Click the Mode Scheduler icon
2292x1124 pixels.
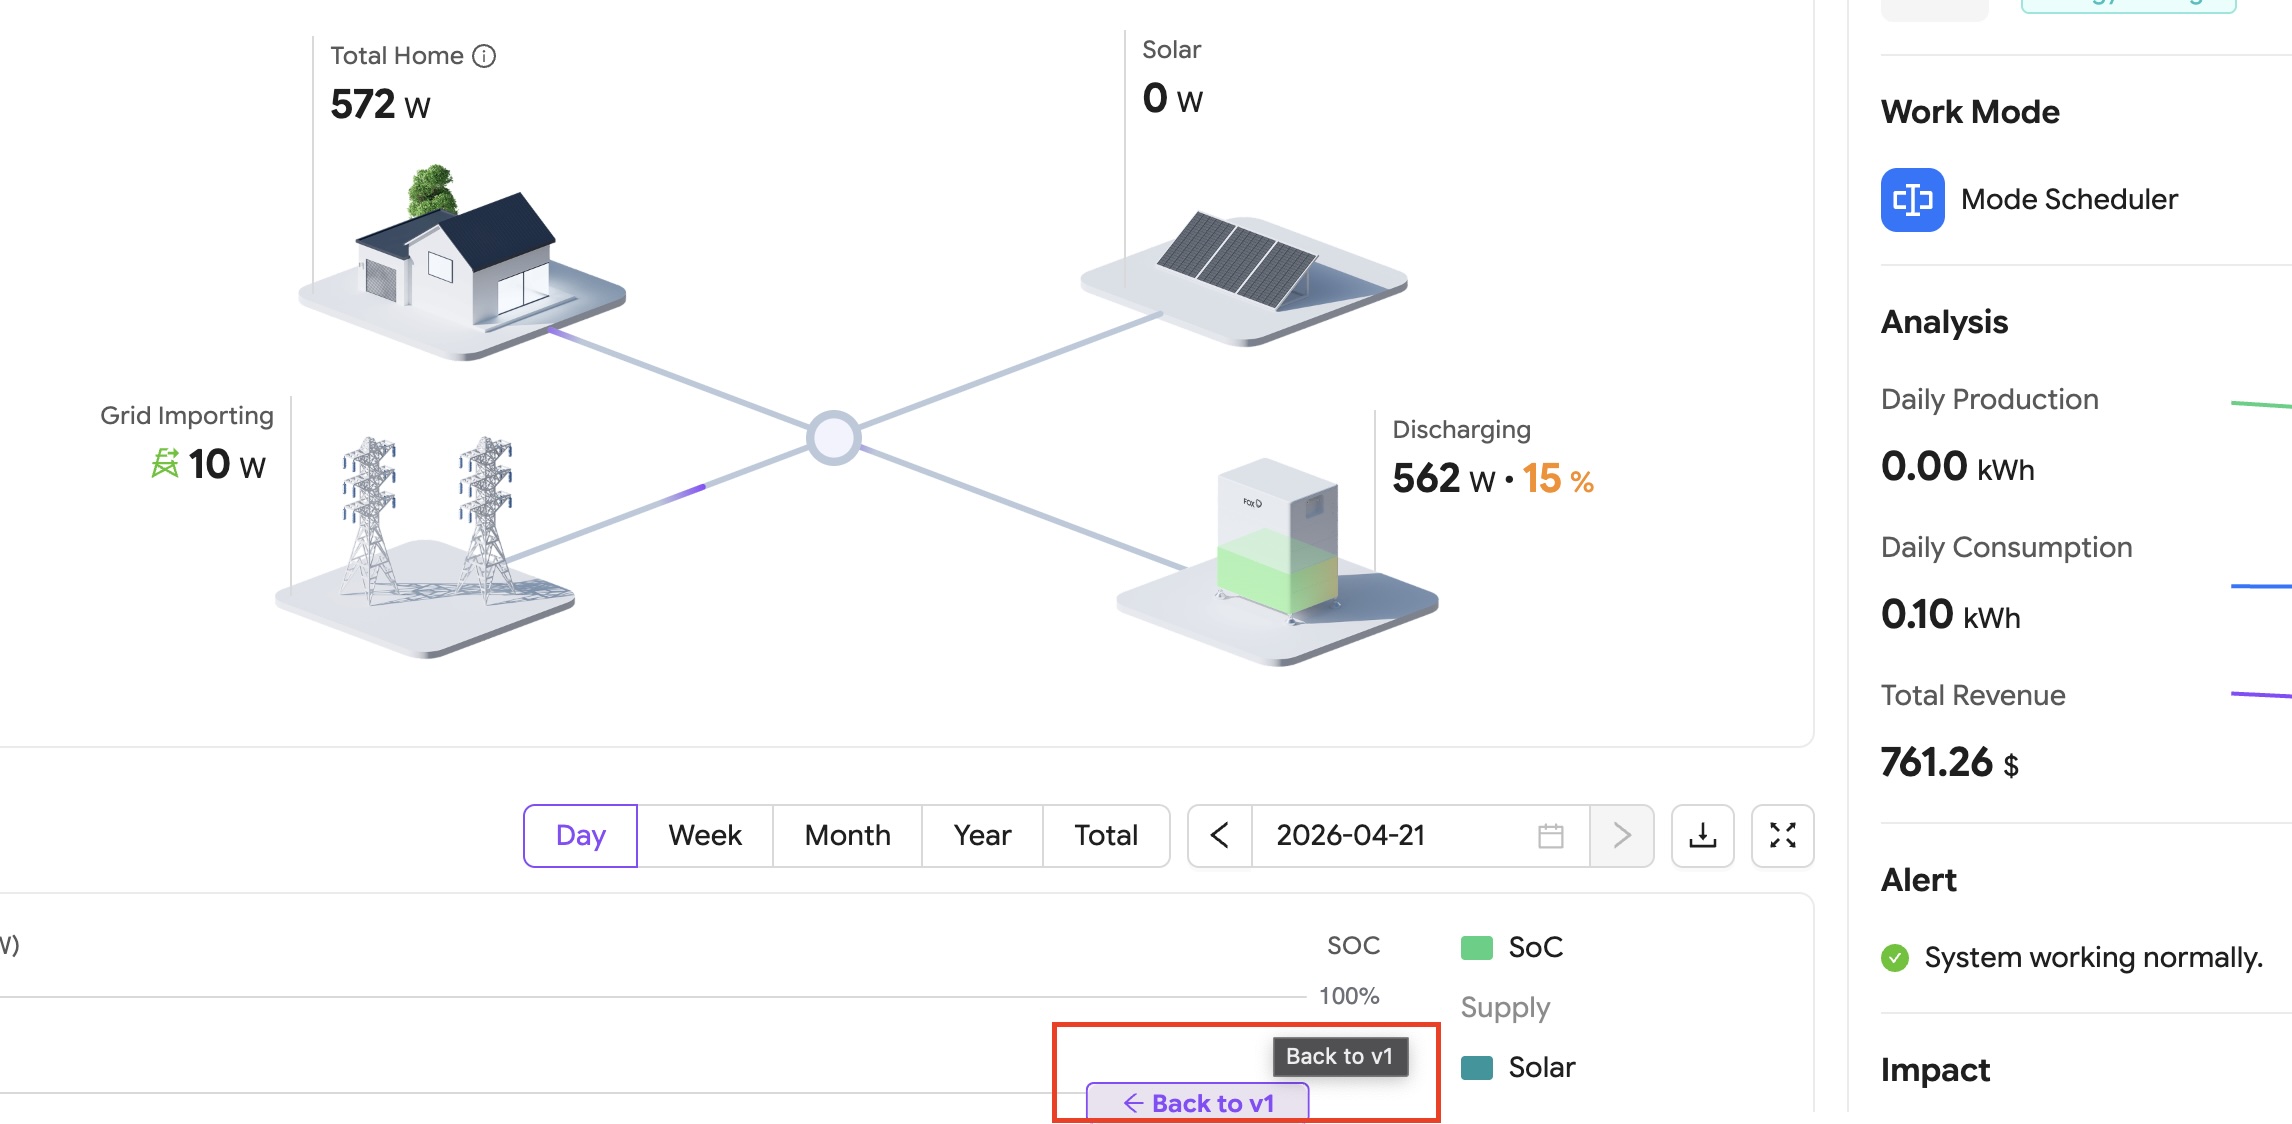(1912, 200)
